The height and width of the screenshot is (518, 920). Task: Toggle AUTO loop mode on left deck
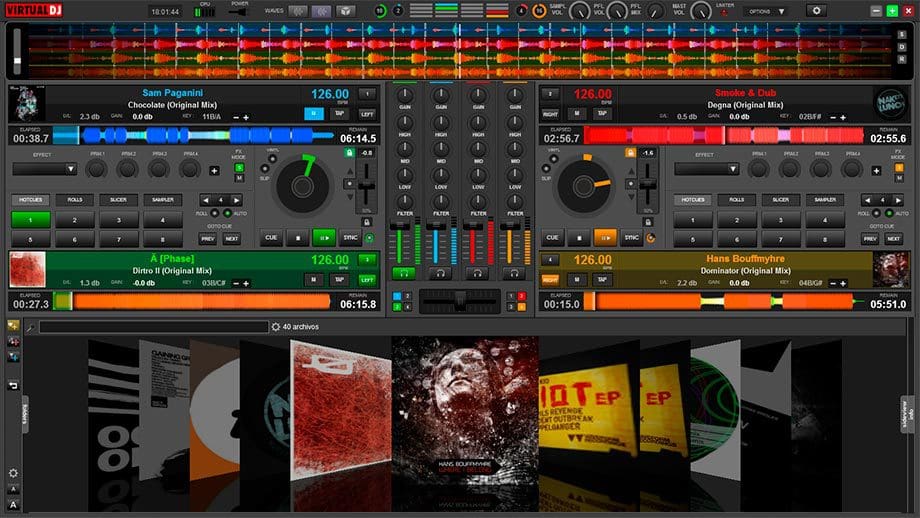228,213
